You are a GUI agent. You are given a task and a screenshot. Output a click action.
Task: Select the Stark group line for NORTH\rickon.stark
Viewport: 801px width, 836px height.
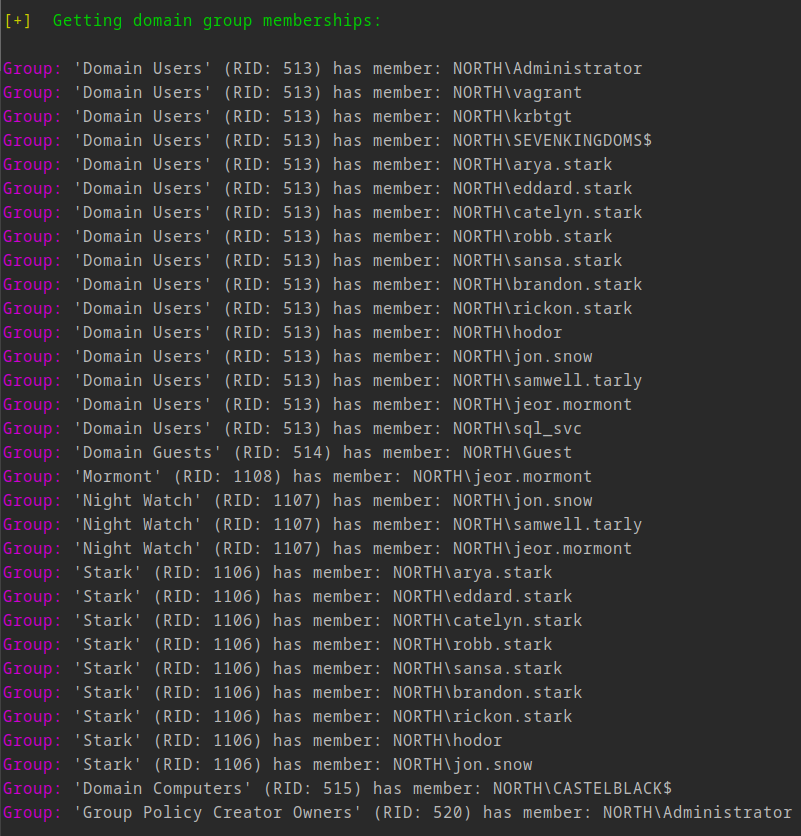(x=287, y=717)
